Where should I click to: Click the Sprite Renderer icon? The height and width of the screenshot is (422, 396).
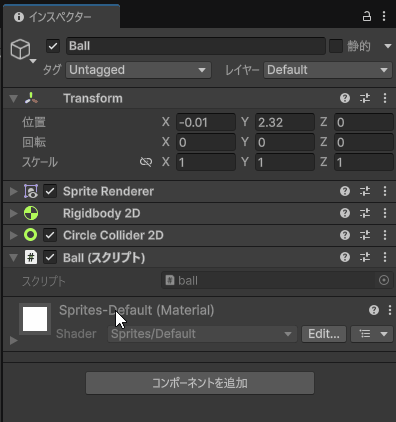(x=31, y=191)
